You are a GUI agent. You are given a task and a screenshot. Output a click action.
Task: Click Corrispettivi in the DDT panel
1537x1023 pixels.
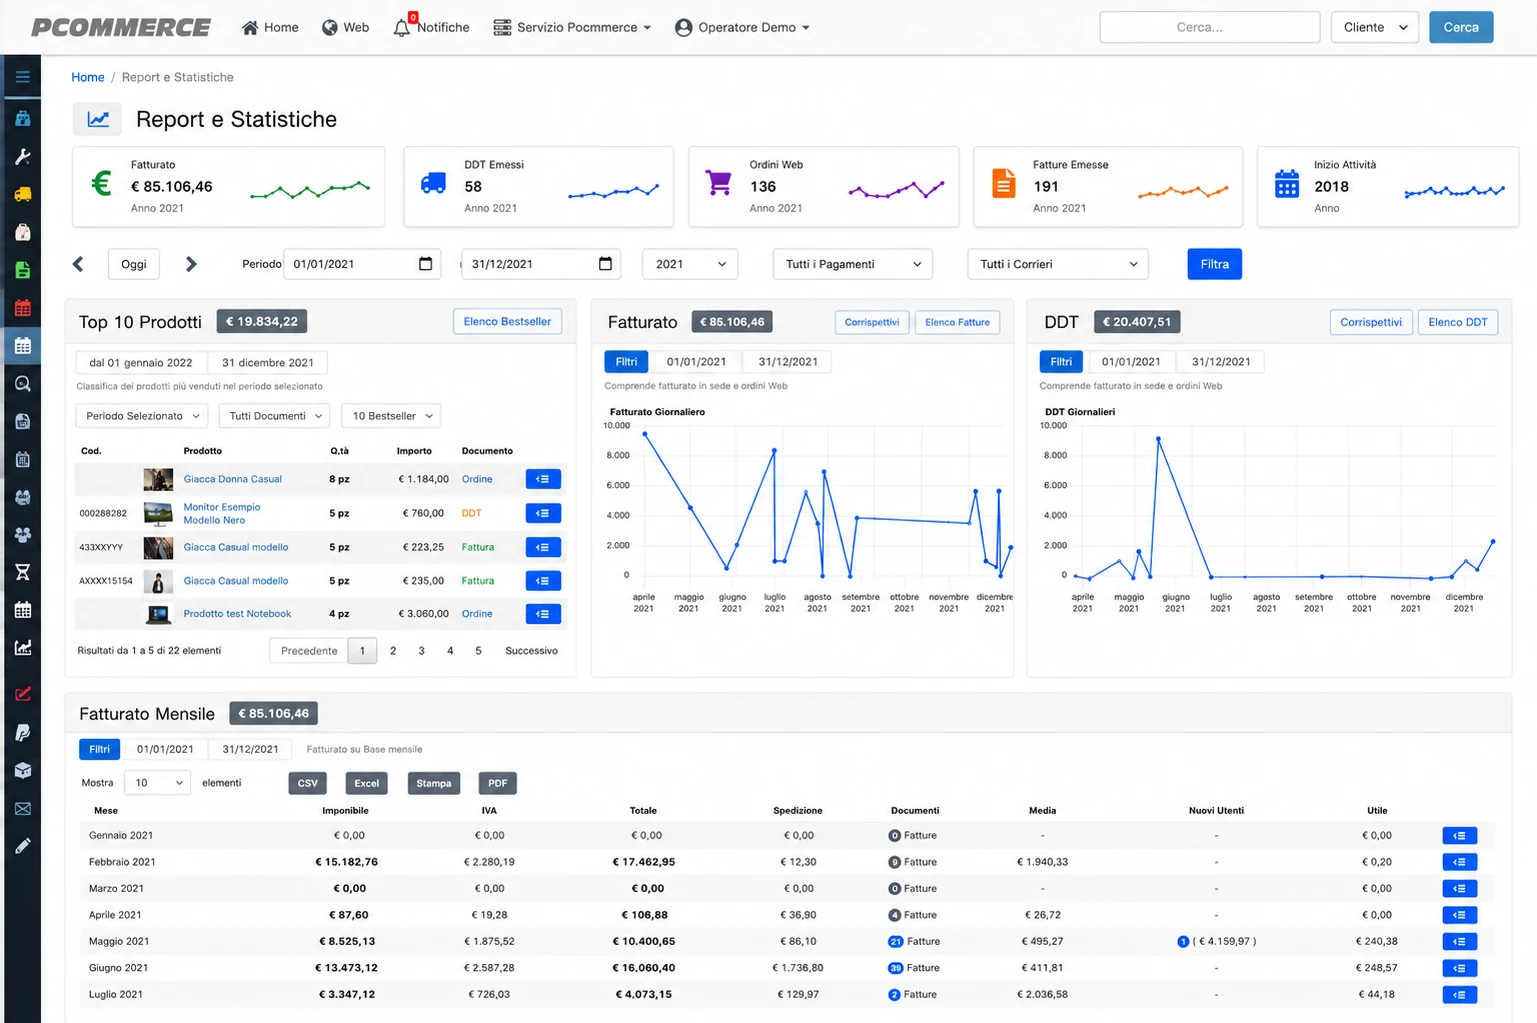[x=1371, y=322]
